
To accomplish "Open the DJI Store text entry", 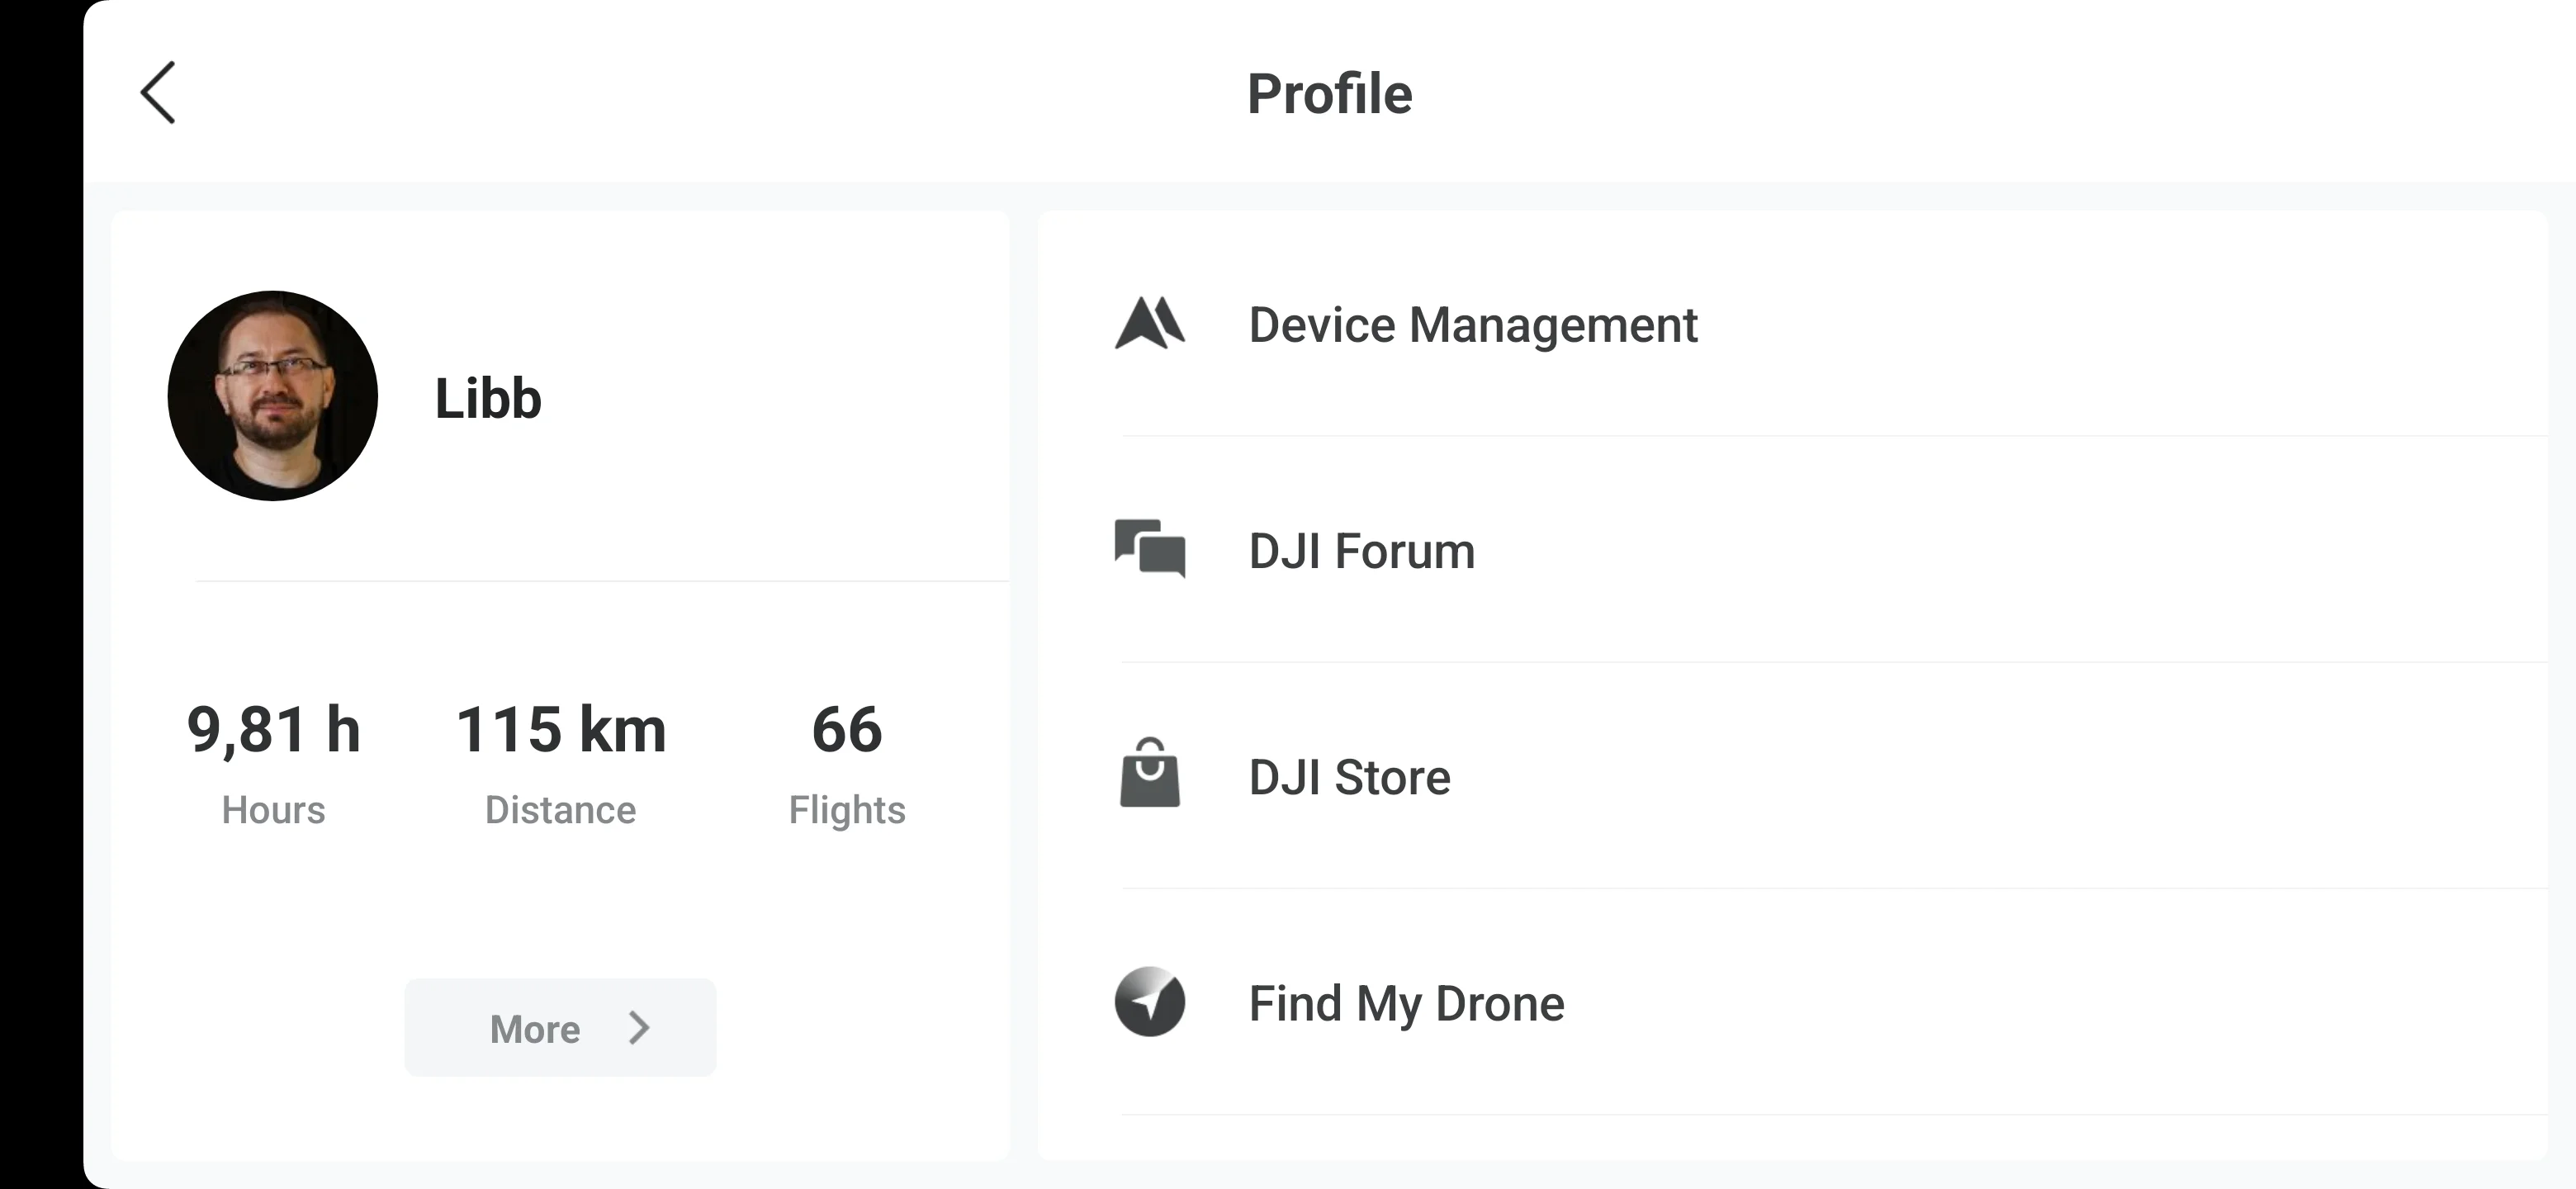I will 1349,777.
